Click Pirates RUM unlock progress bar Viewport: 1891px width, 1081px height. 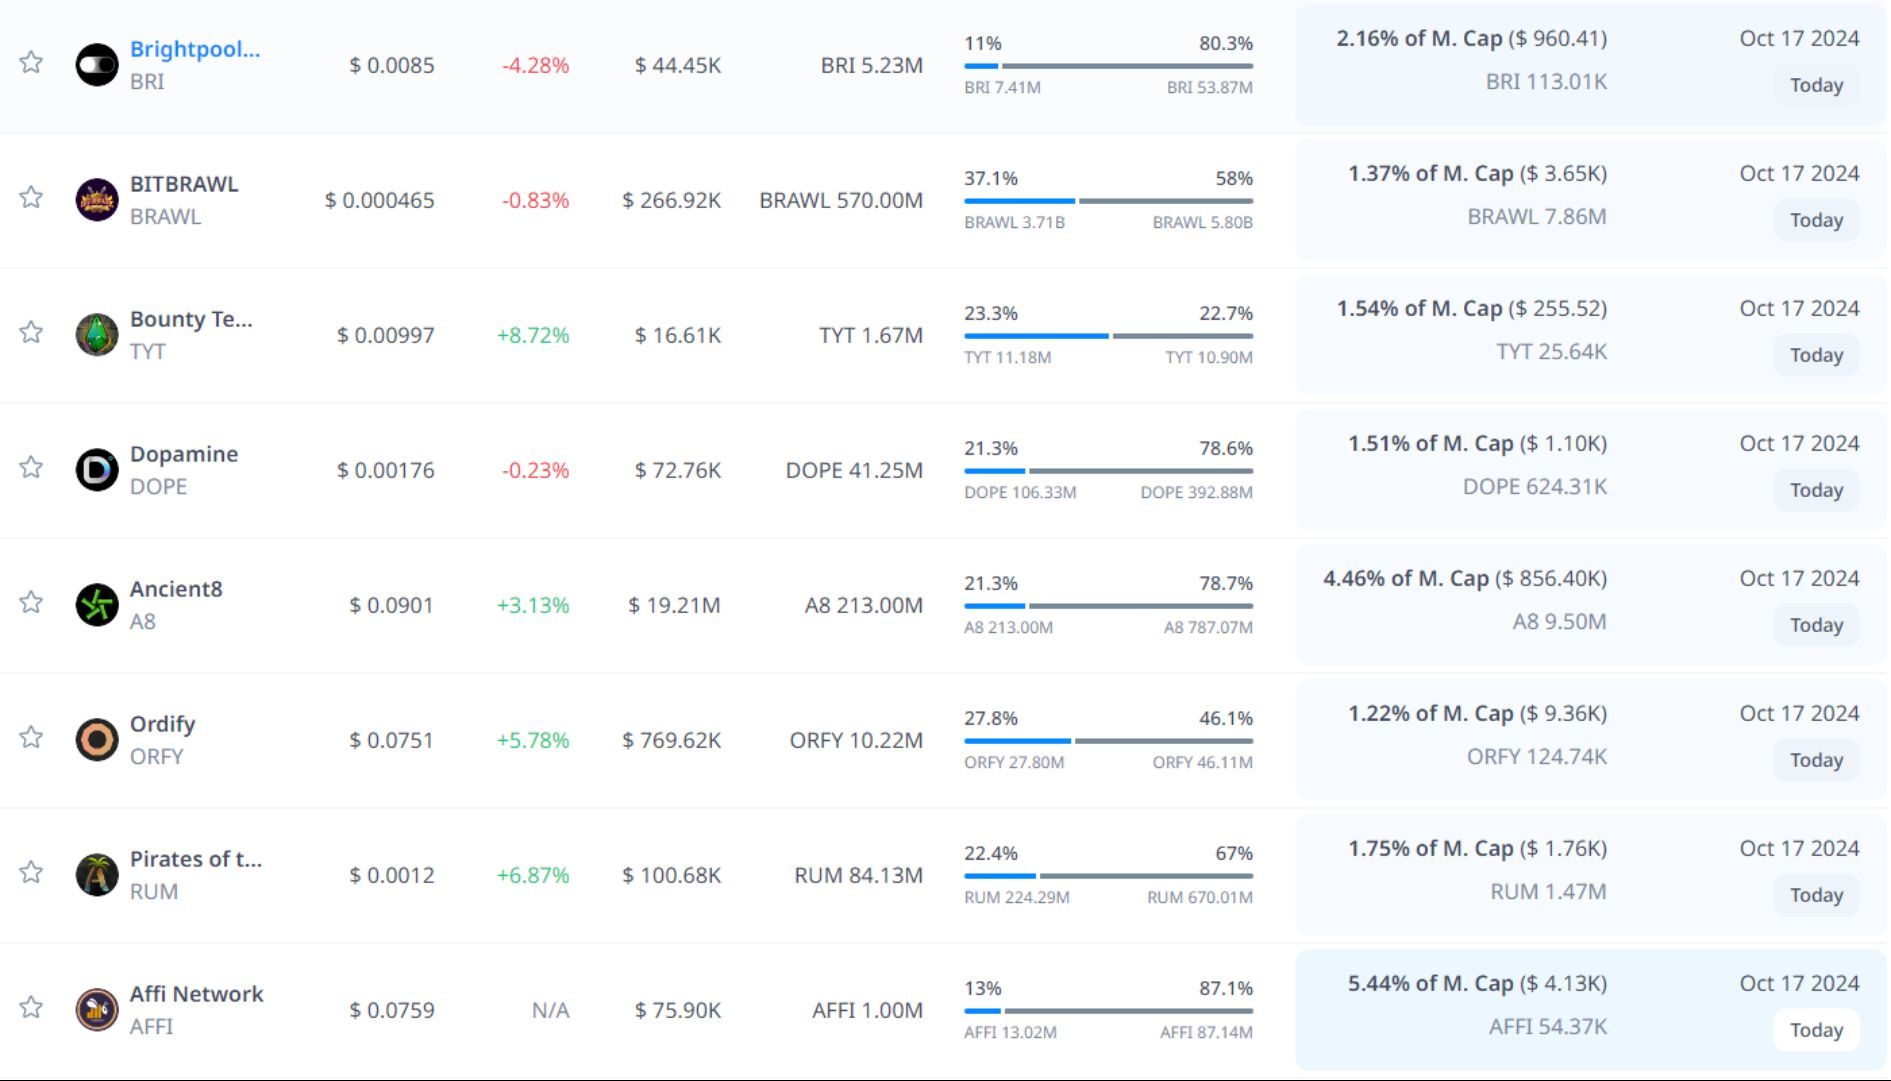tap(1108, 876)
